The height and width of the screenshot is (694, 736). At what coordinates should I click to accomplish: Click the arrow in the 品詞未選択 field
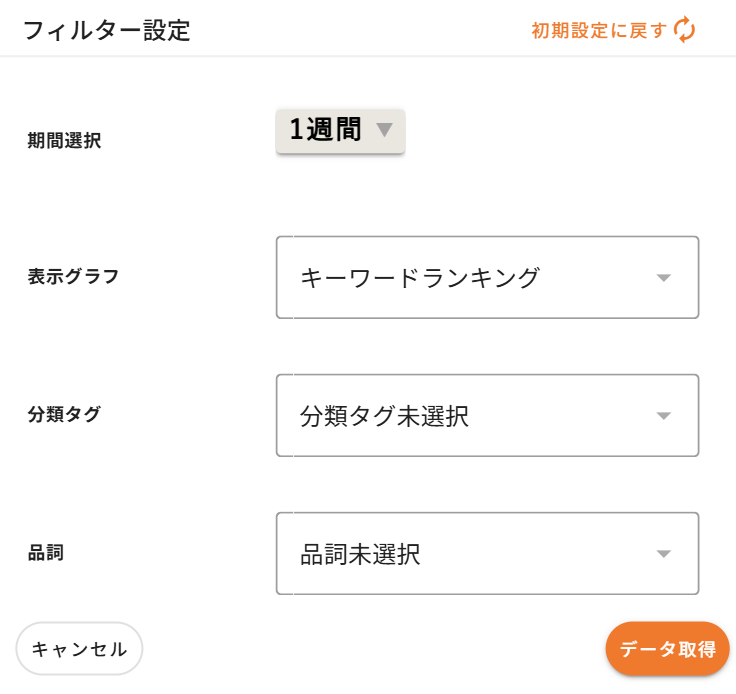coord(663,554)
